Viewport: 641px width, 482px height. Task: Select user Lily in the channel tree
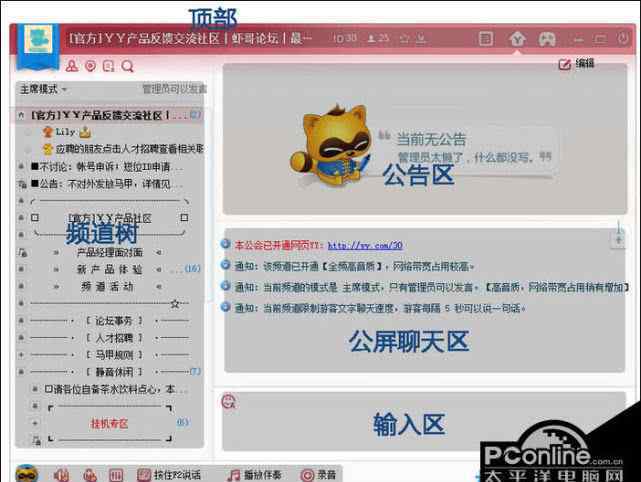(x=65, y=132)
